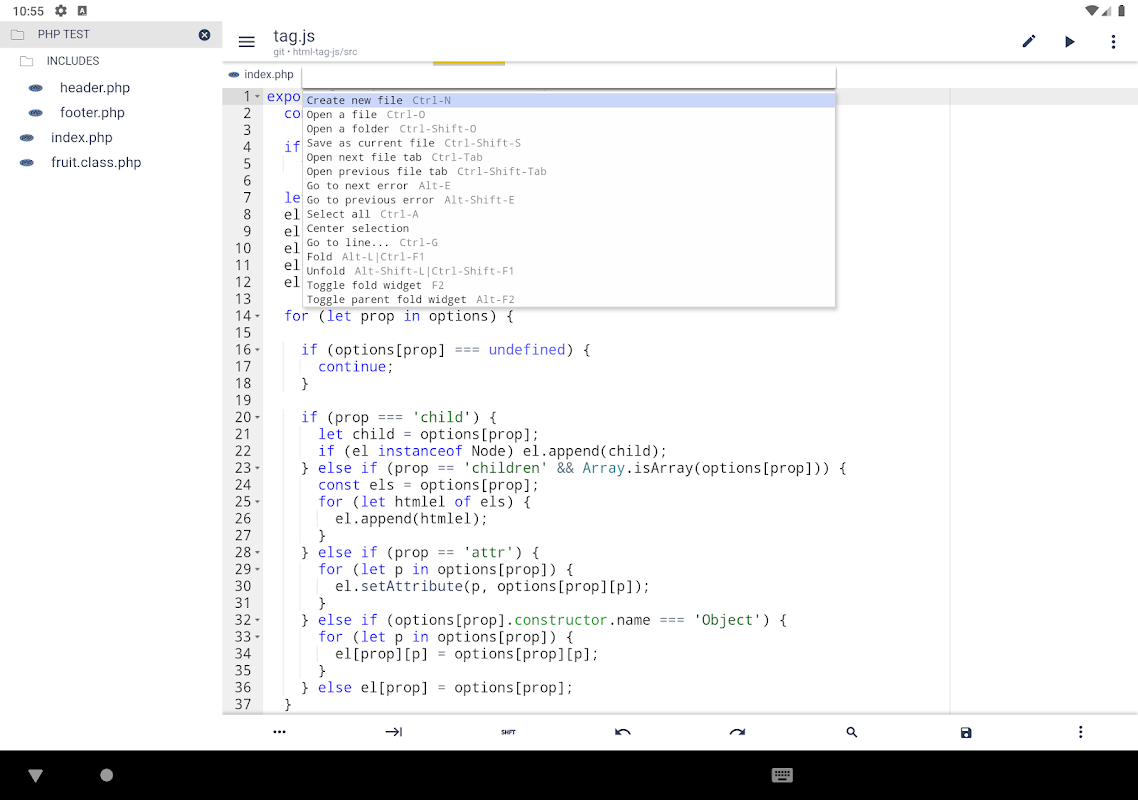Click PHP icon beside fruit.class.php
Viewport: 1138px width, 800px height.
click(x=27, y=163)
